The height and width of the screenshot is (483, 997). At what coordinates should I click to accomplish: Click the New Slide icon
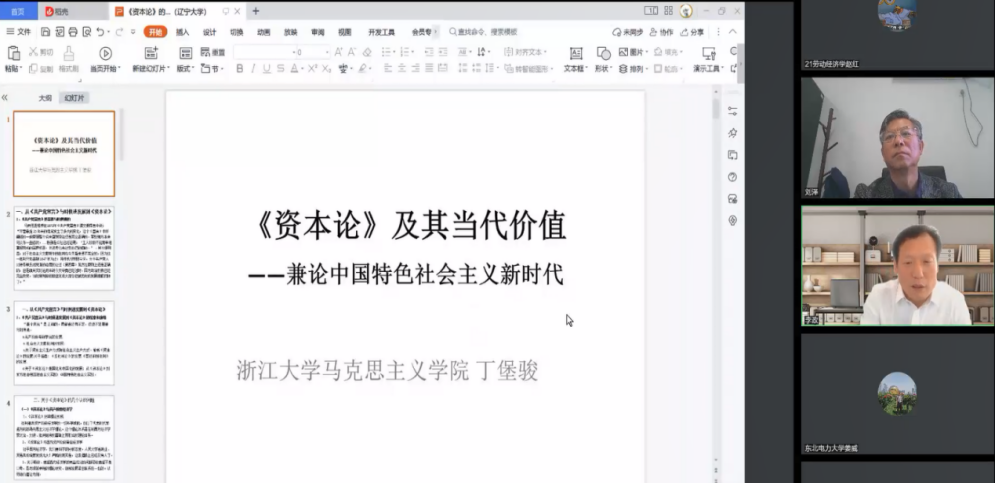pos(149,54)
